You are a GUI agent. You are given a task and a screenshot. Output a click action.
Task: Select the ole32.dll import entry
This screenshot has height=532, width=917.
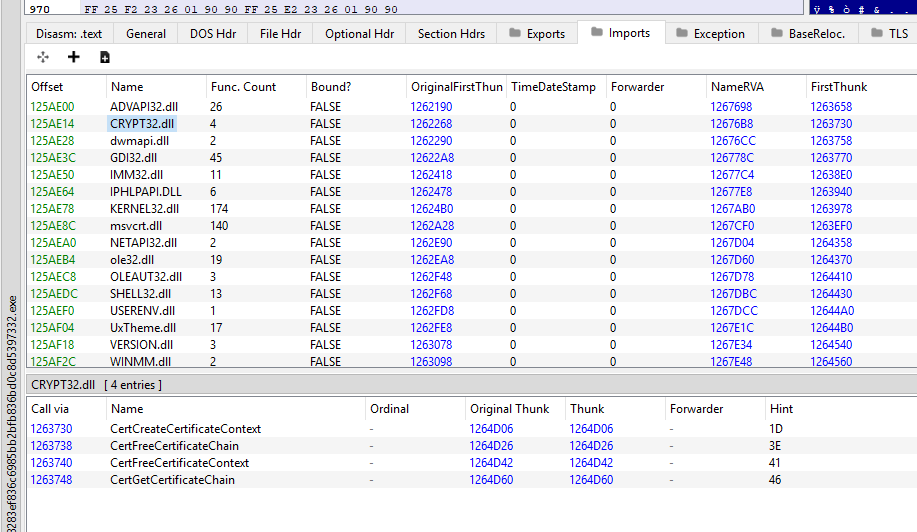tap(471, 260)
